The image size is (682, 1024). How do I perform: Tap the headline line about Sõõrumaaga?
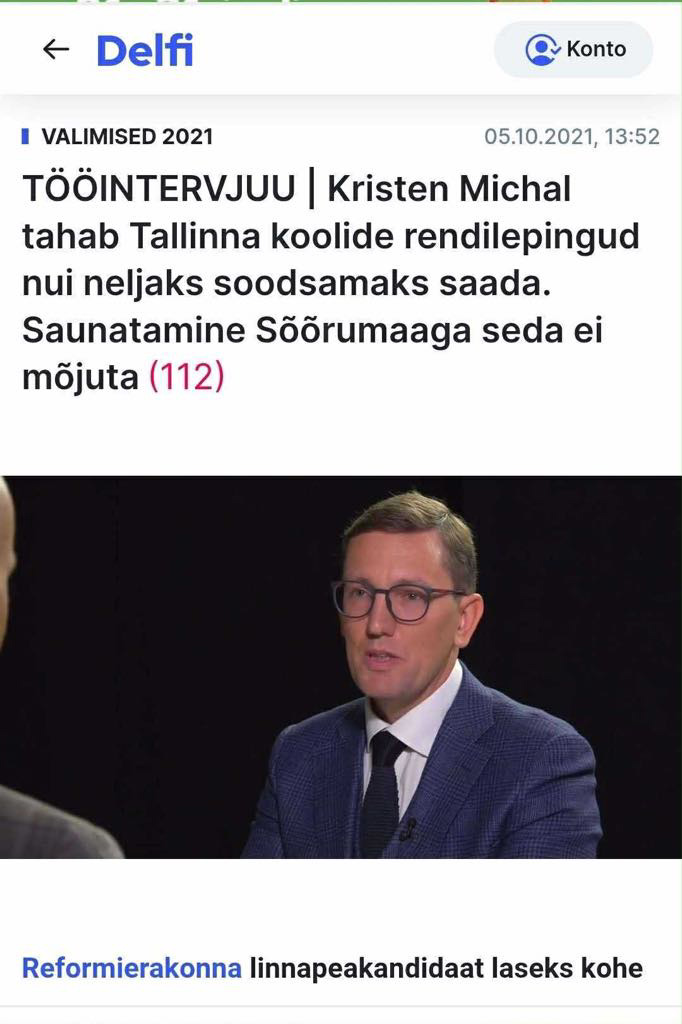(312, 330)
